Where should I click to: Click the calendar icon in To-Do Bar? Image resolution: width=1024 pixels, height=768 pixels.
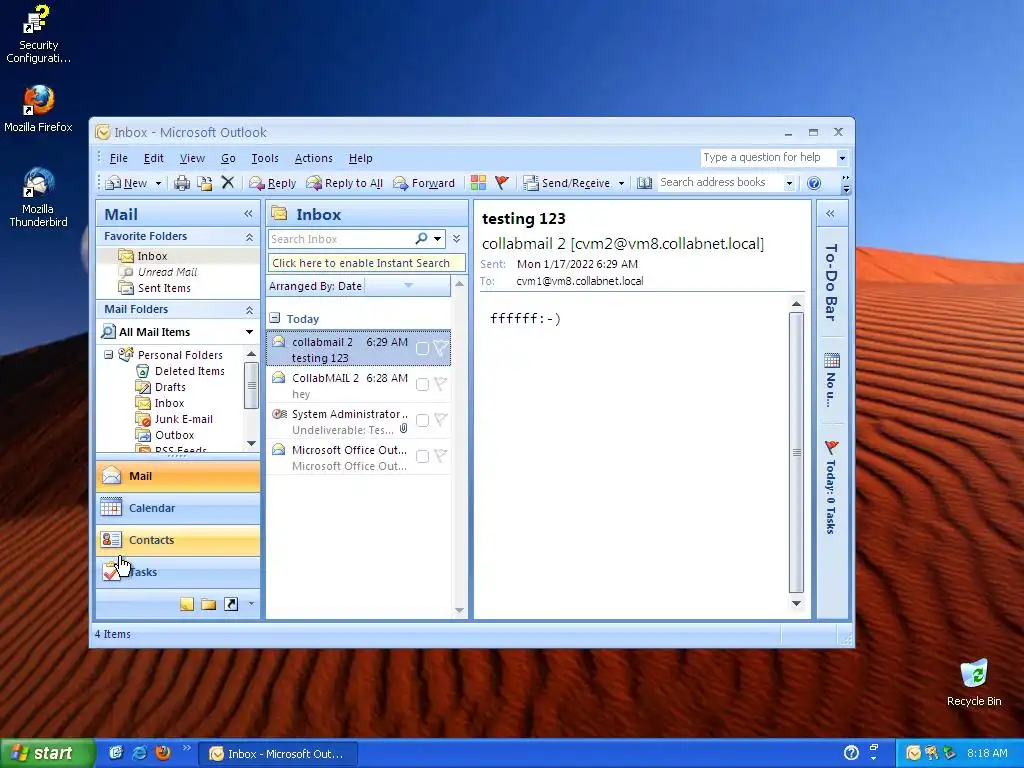pos(831,360)
